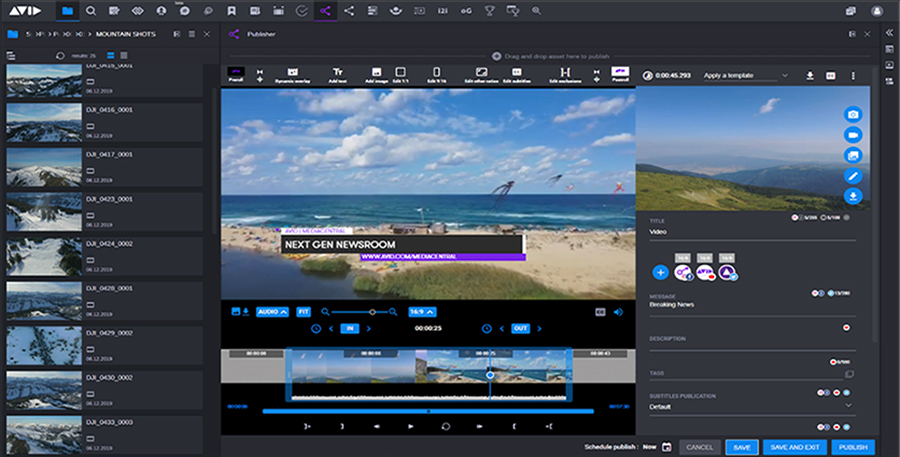This screenshot has width=900, height=457.
Task: Click the blue timeline scroll bar
Action: pyautogui.click(x=428, y=411)
